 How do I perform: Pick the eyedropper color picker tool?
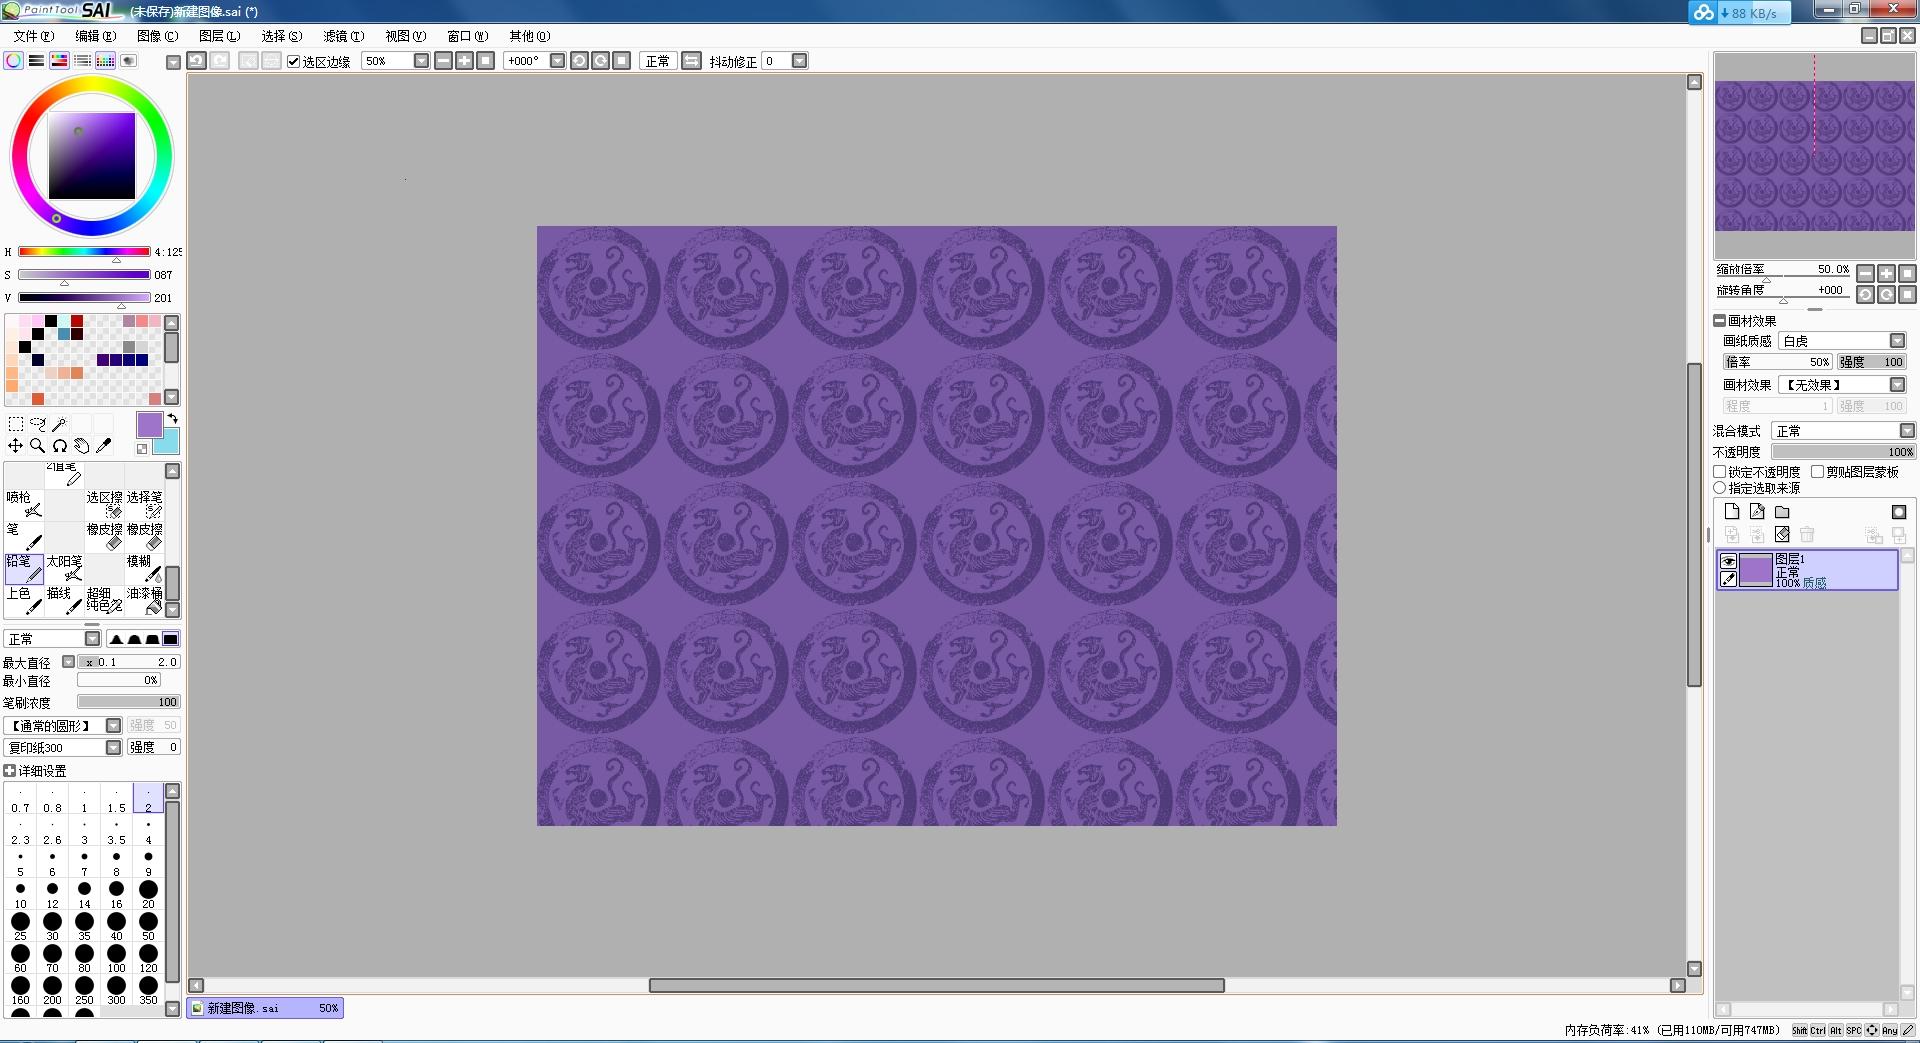[103, 446]
